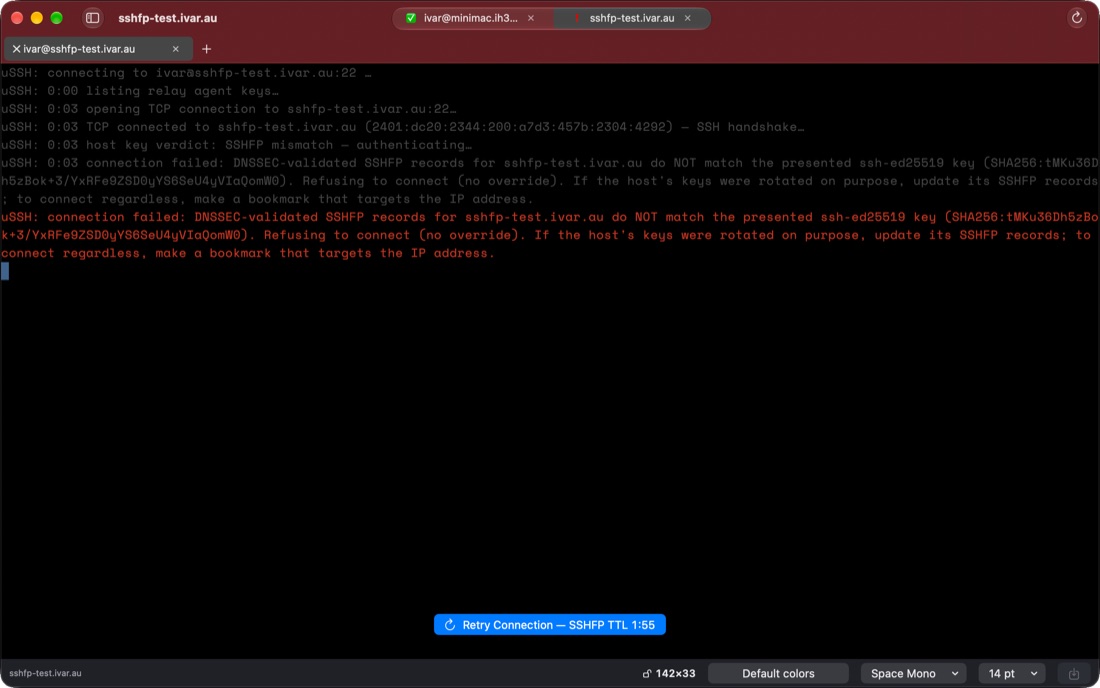The width and height of the screenshot is (1100, 688).
Task: Toggle the sidebar panel icon
Action: point(93,18)
